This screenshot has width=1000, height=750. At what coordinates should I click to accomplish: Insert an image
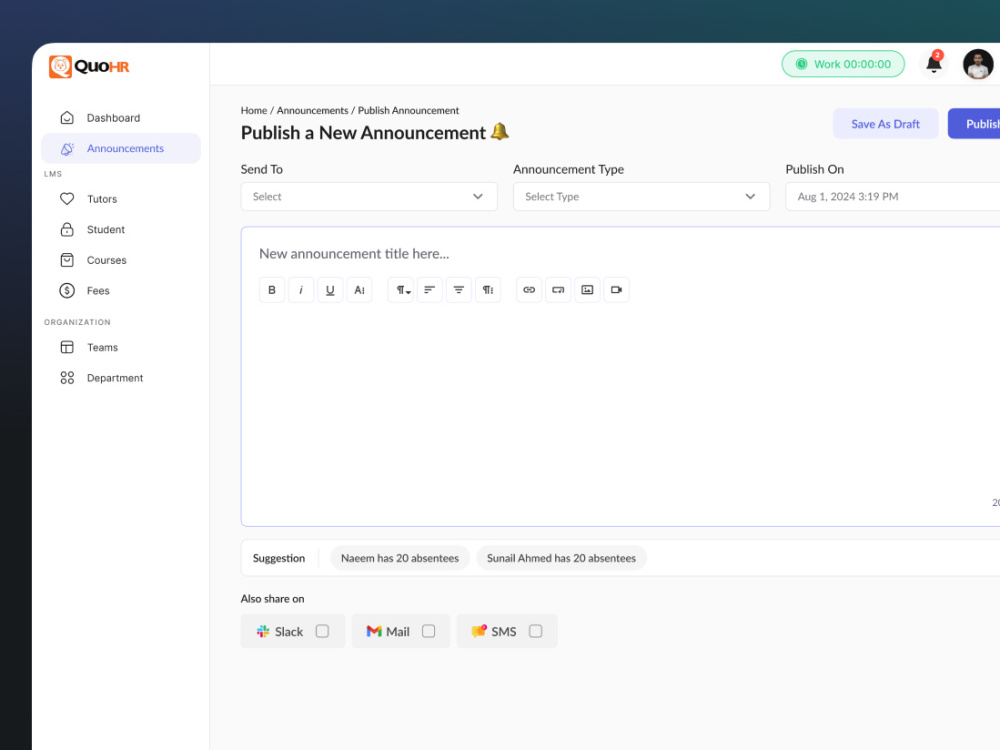[x=587, y=290]
